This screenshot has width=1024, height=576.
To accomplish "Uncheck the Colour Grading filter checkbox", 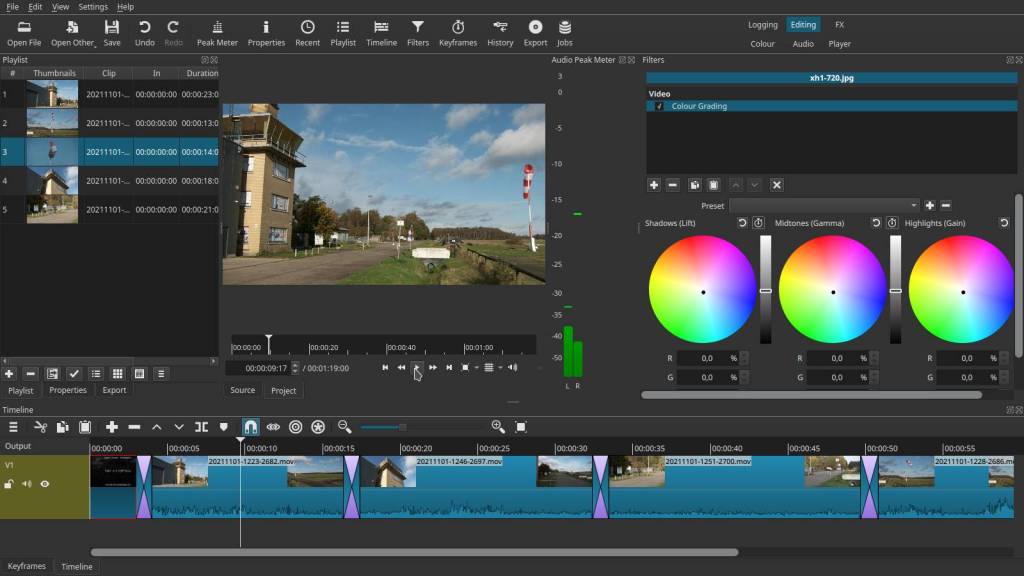I will click(659, 106).
